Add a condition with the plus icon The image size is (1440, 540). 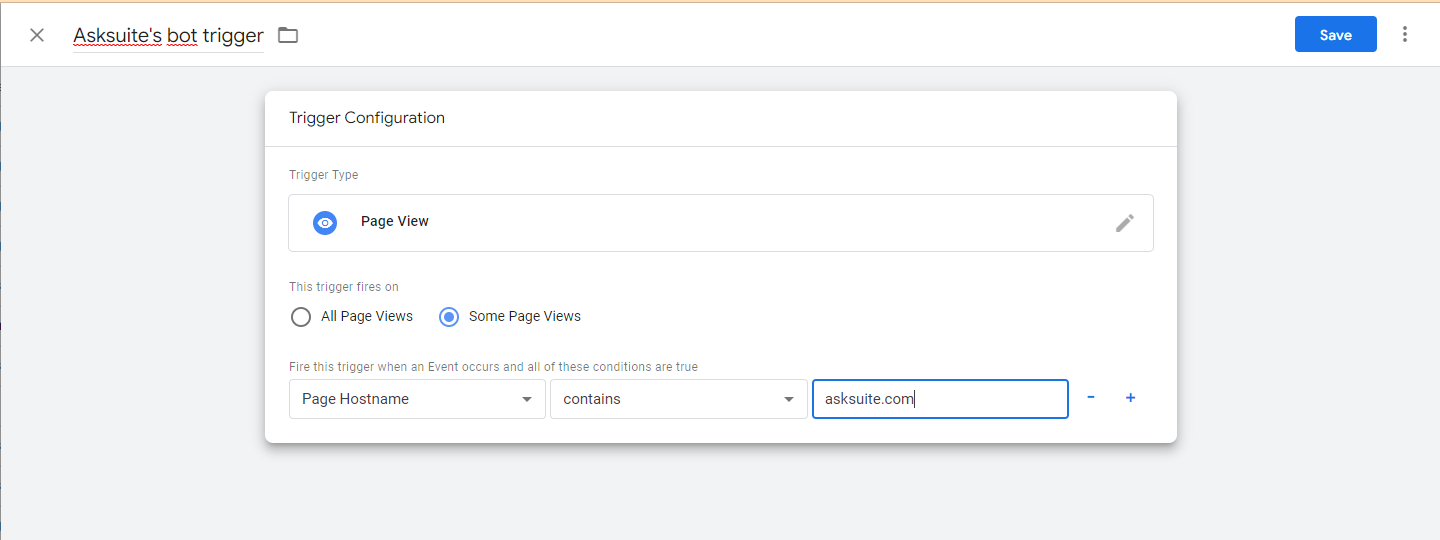pos(1131,397)
